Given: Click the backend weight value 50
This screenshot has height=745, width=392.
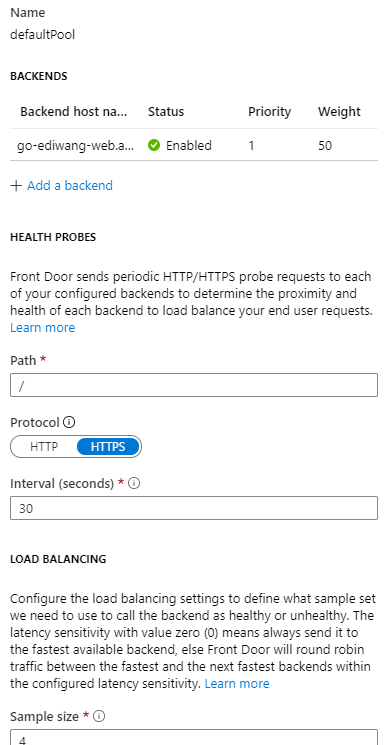Looking at the screenshot, I should click(325, 145).
